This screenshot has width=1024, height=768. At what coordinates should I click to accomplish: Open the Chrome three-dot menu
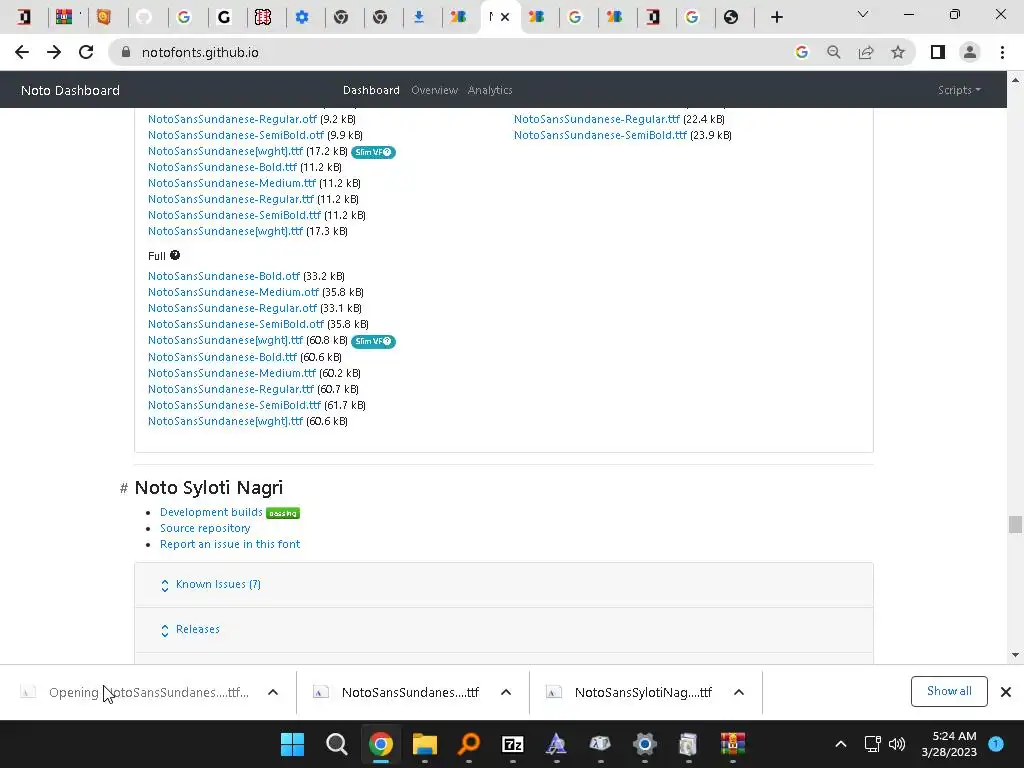click(1002, 52)
